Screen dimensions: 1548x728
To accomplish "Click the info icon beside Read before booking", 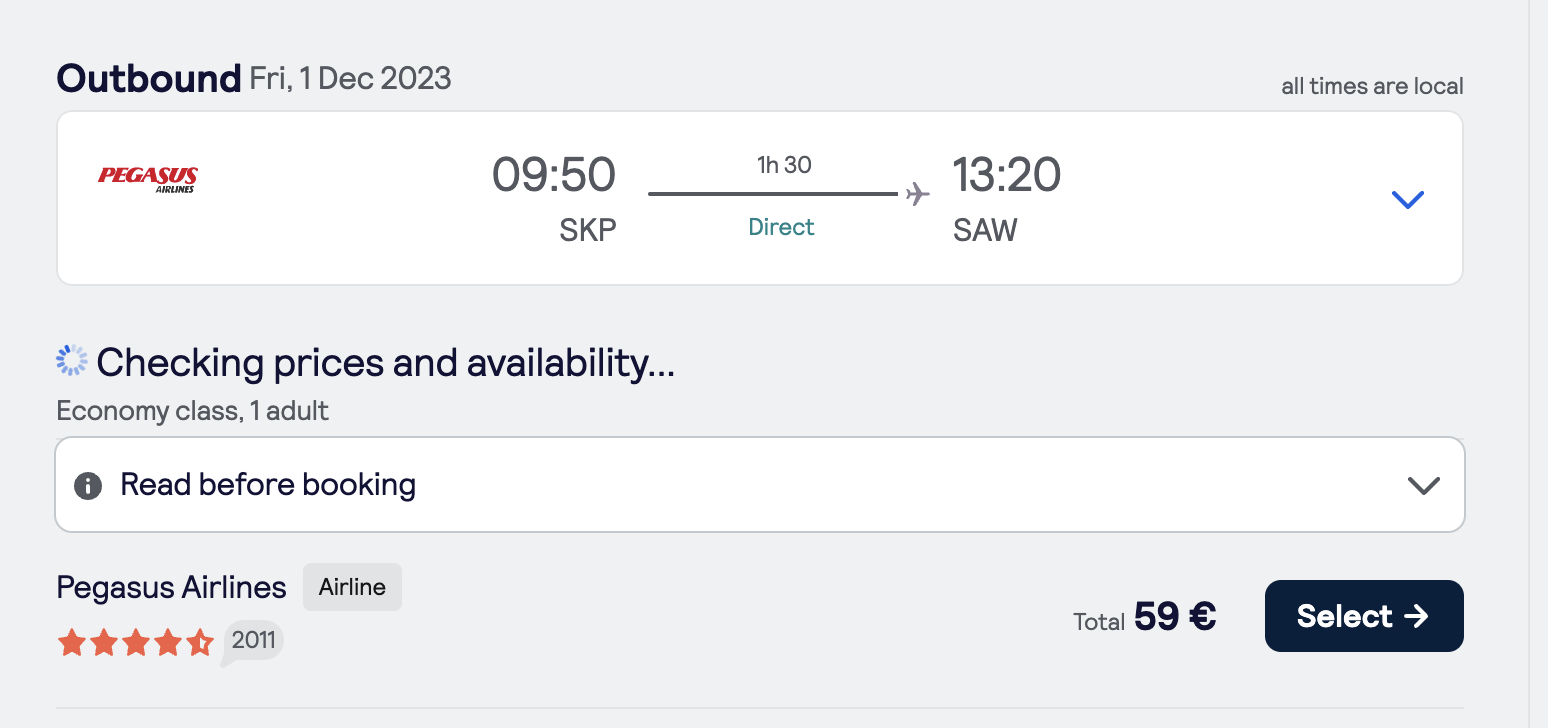I will click(x=88, y=486).
